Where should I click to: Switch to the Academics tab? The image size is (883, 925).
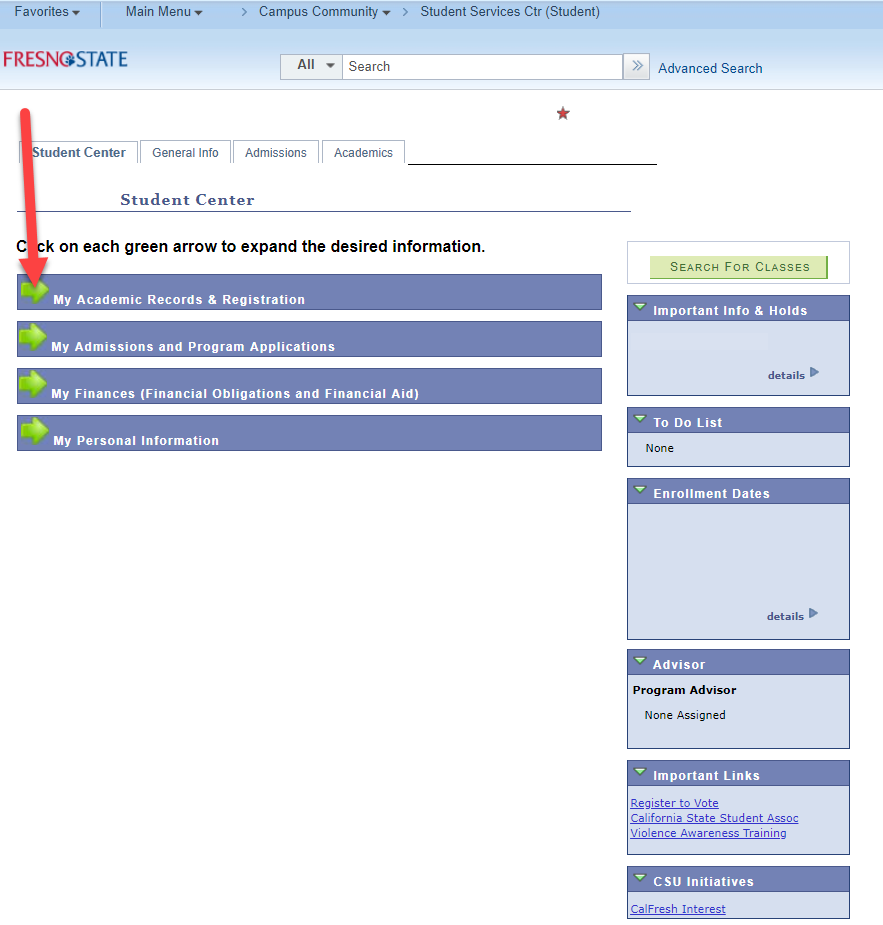[x=363, y=153]
